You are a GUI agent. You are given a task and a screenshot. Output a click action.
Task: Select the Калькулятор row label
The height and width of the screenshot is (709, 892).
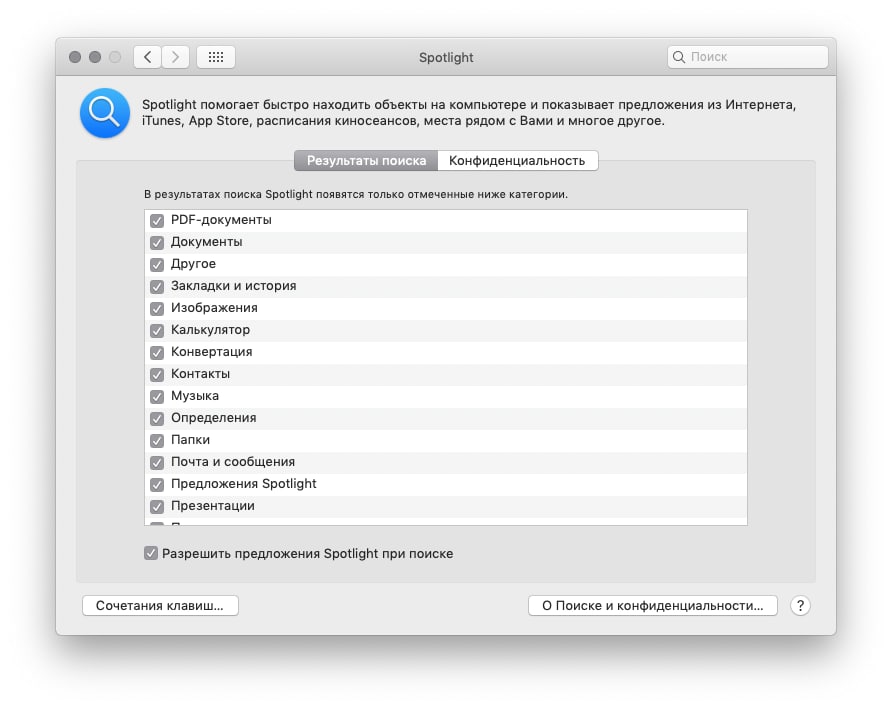tap(210, 329)
